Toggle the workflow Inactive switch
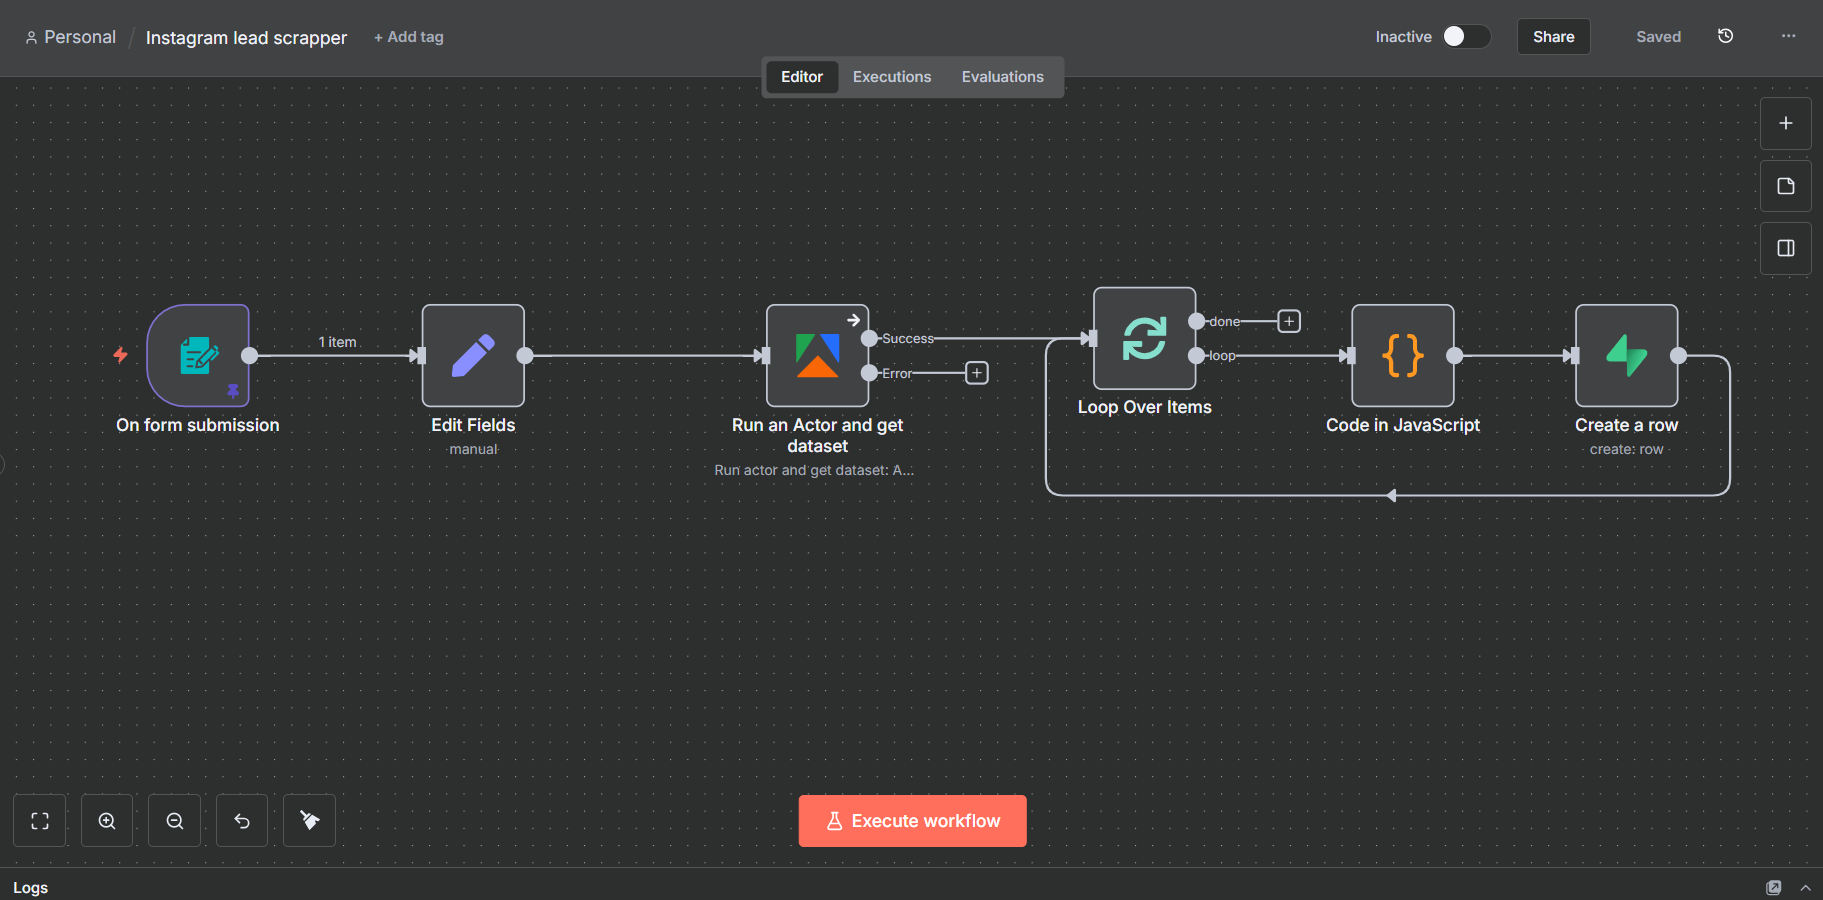 pyautogui.click(x=1466, y=36)
